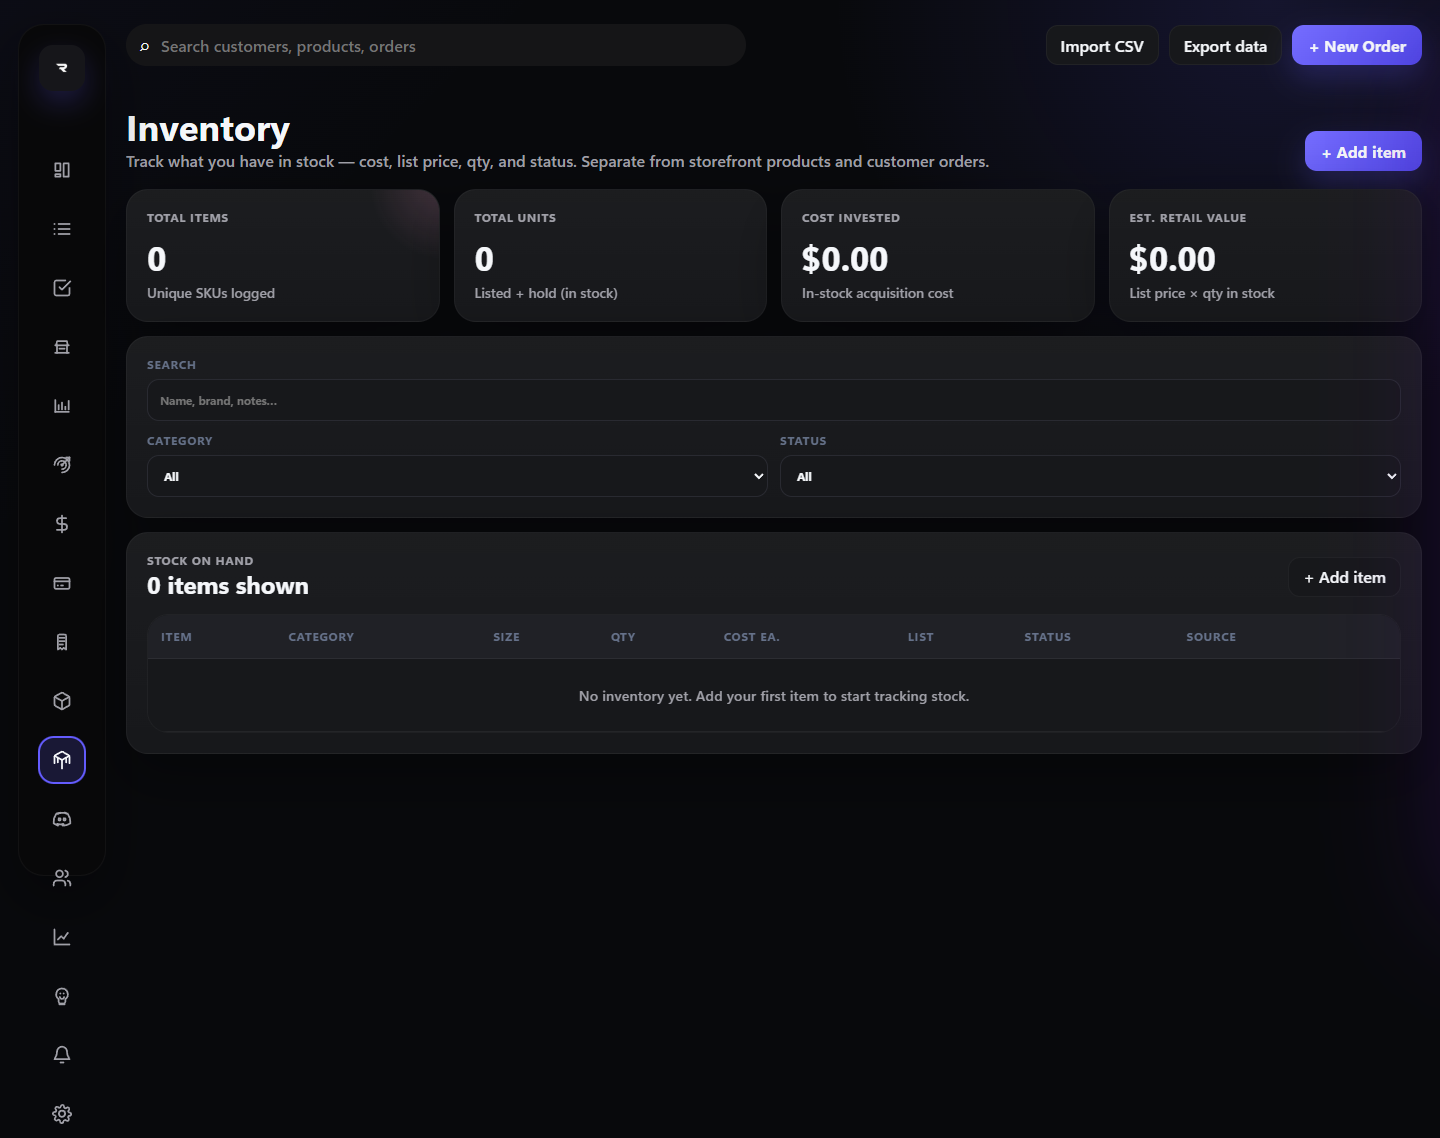Image resolution: width=1440 pixels, height=1138 pixels.
Task: Click the Import CSV button
Action: (x=1102, y=46)
